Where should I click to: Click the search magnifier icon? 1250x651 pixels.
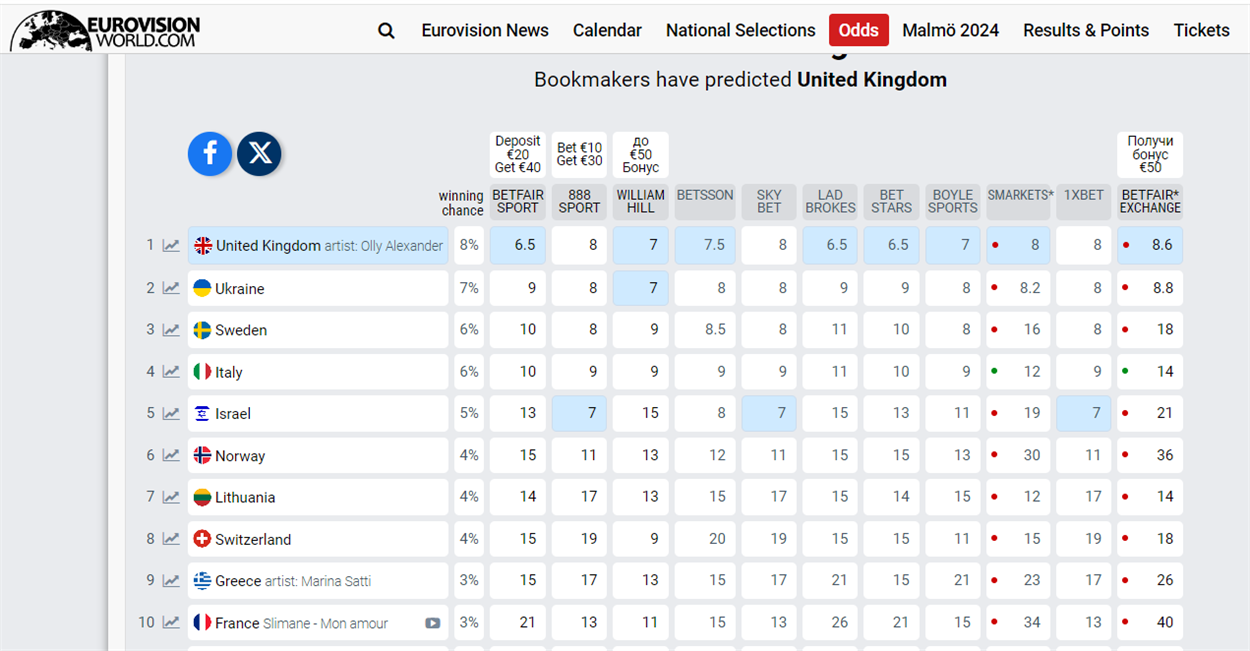click(386, 30)
